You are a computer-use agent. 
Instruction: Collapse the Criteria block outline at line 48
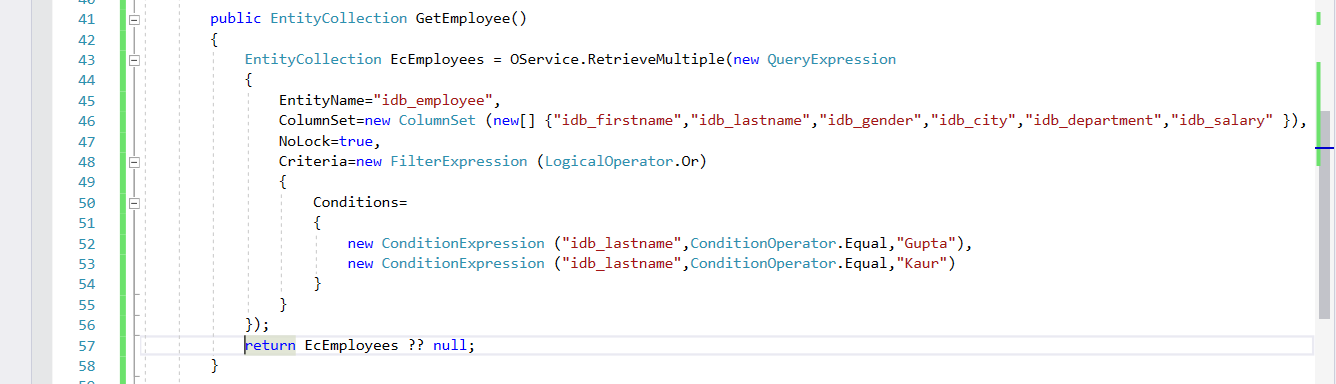[x=135, y=162]
